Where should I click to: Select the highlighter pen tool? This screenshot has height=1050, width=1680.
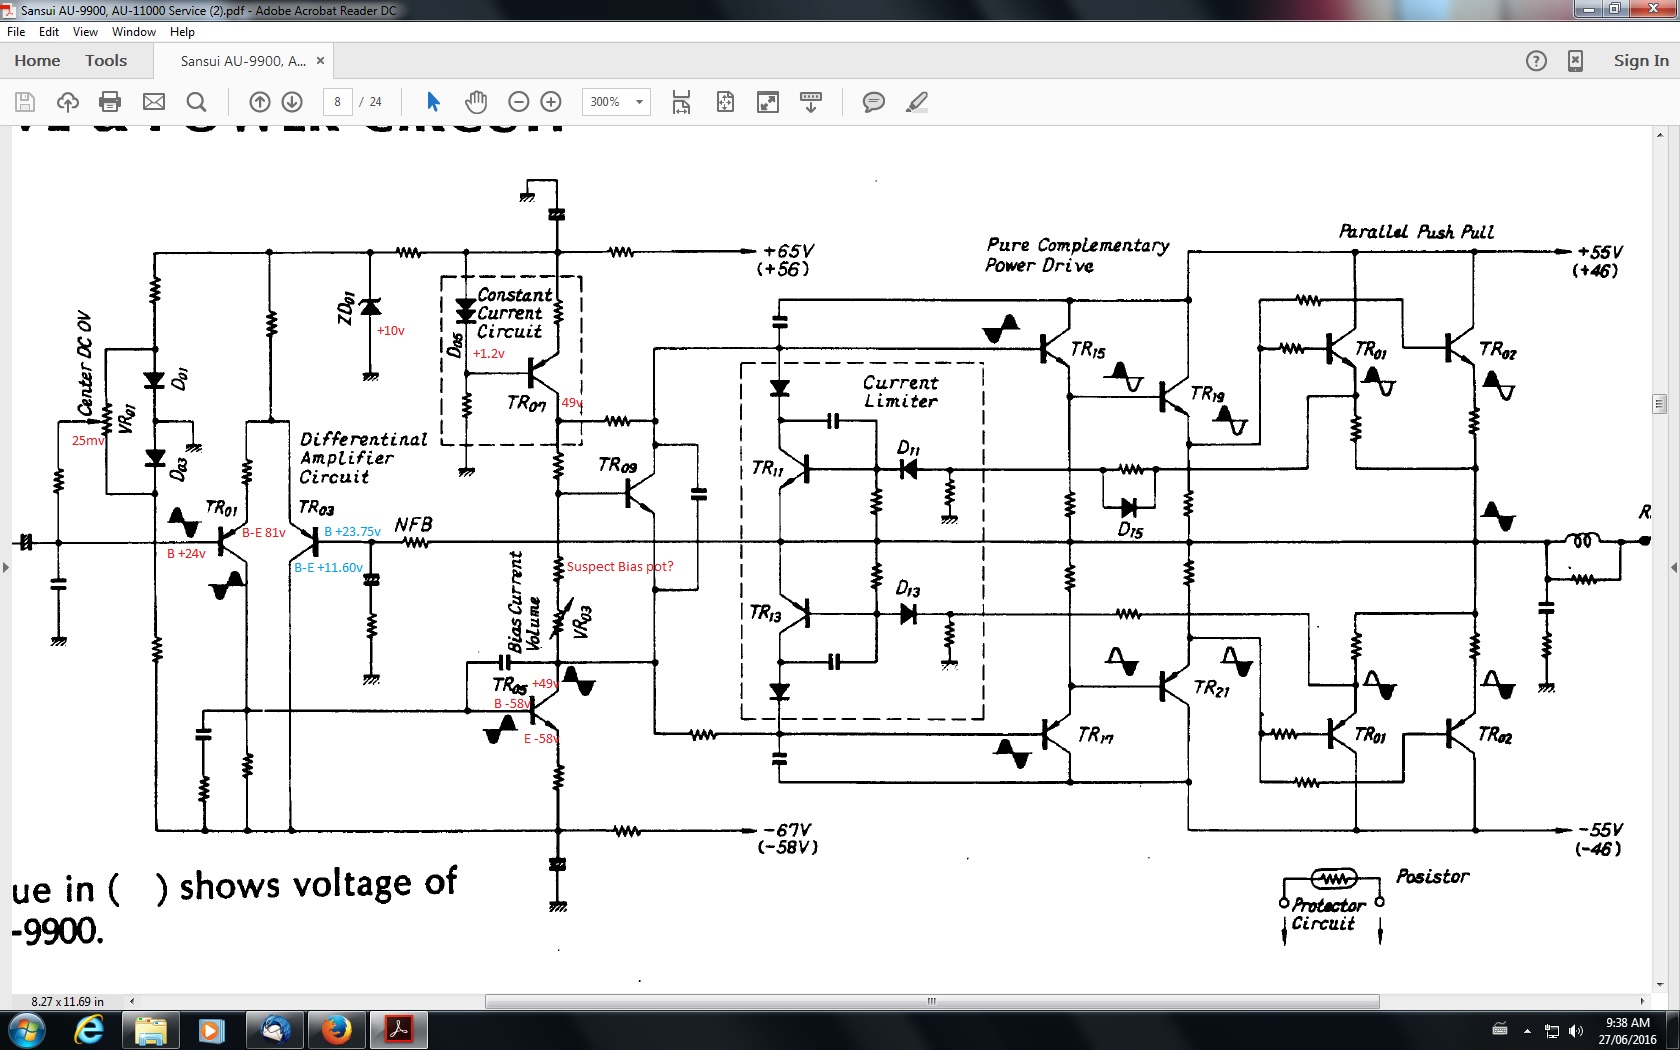pos(916,102)
